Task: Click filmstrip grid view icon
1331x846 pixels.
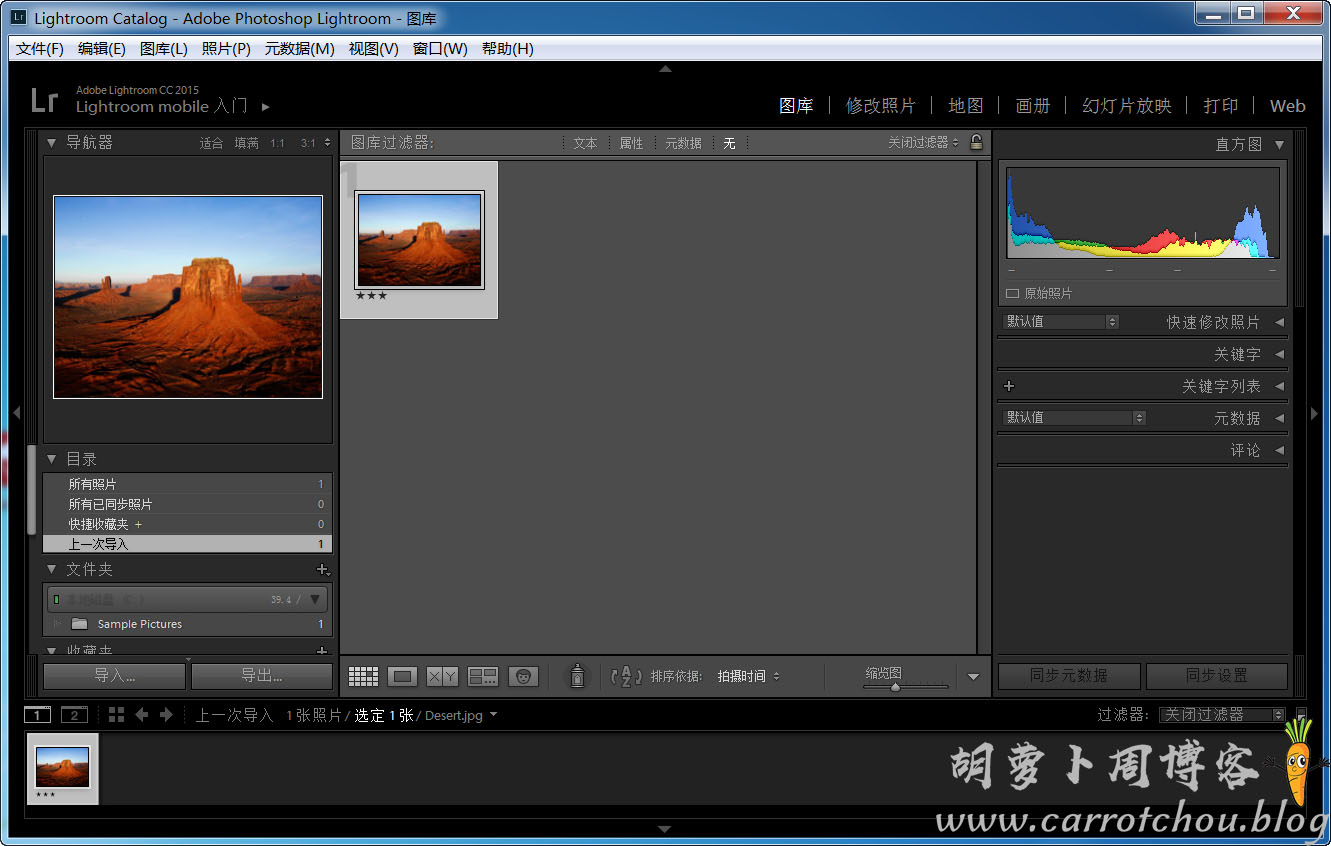Action: (x=116, y=714)
